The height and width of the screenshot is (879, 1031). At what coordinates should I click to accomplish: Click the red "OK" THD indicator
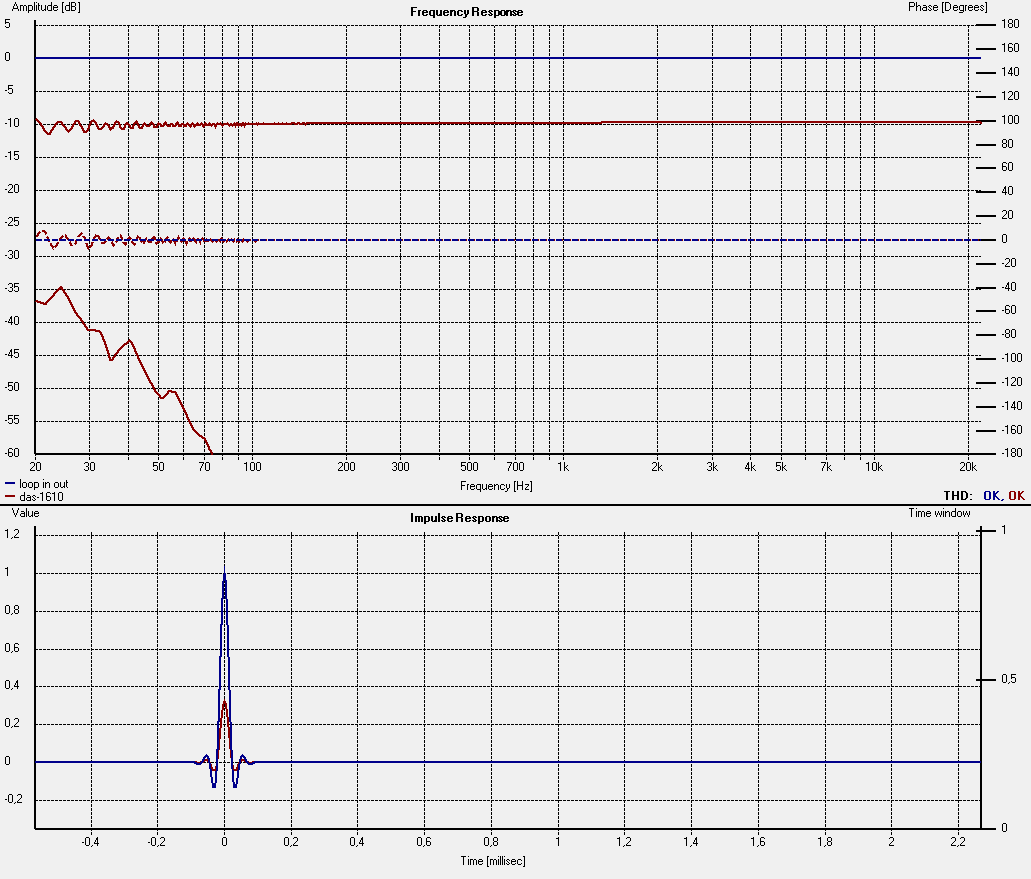tap(1016, 496)
